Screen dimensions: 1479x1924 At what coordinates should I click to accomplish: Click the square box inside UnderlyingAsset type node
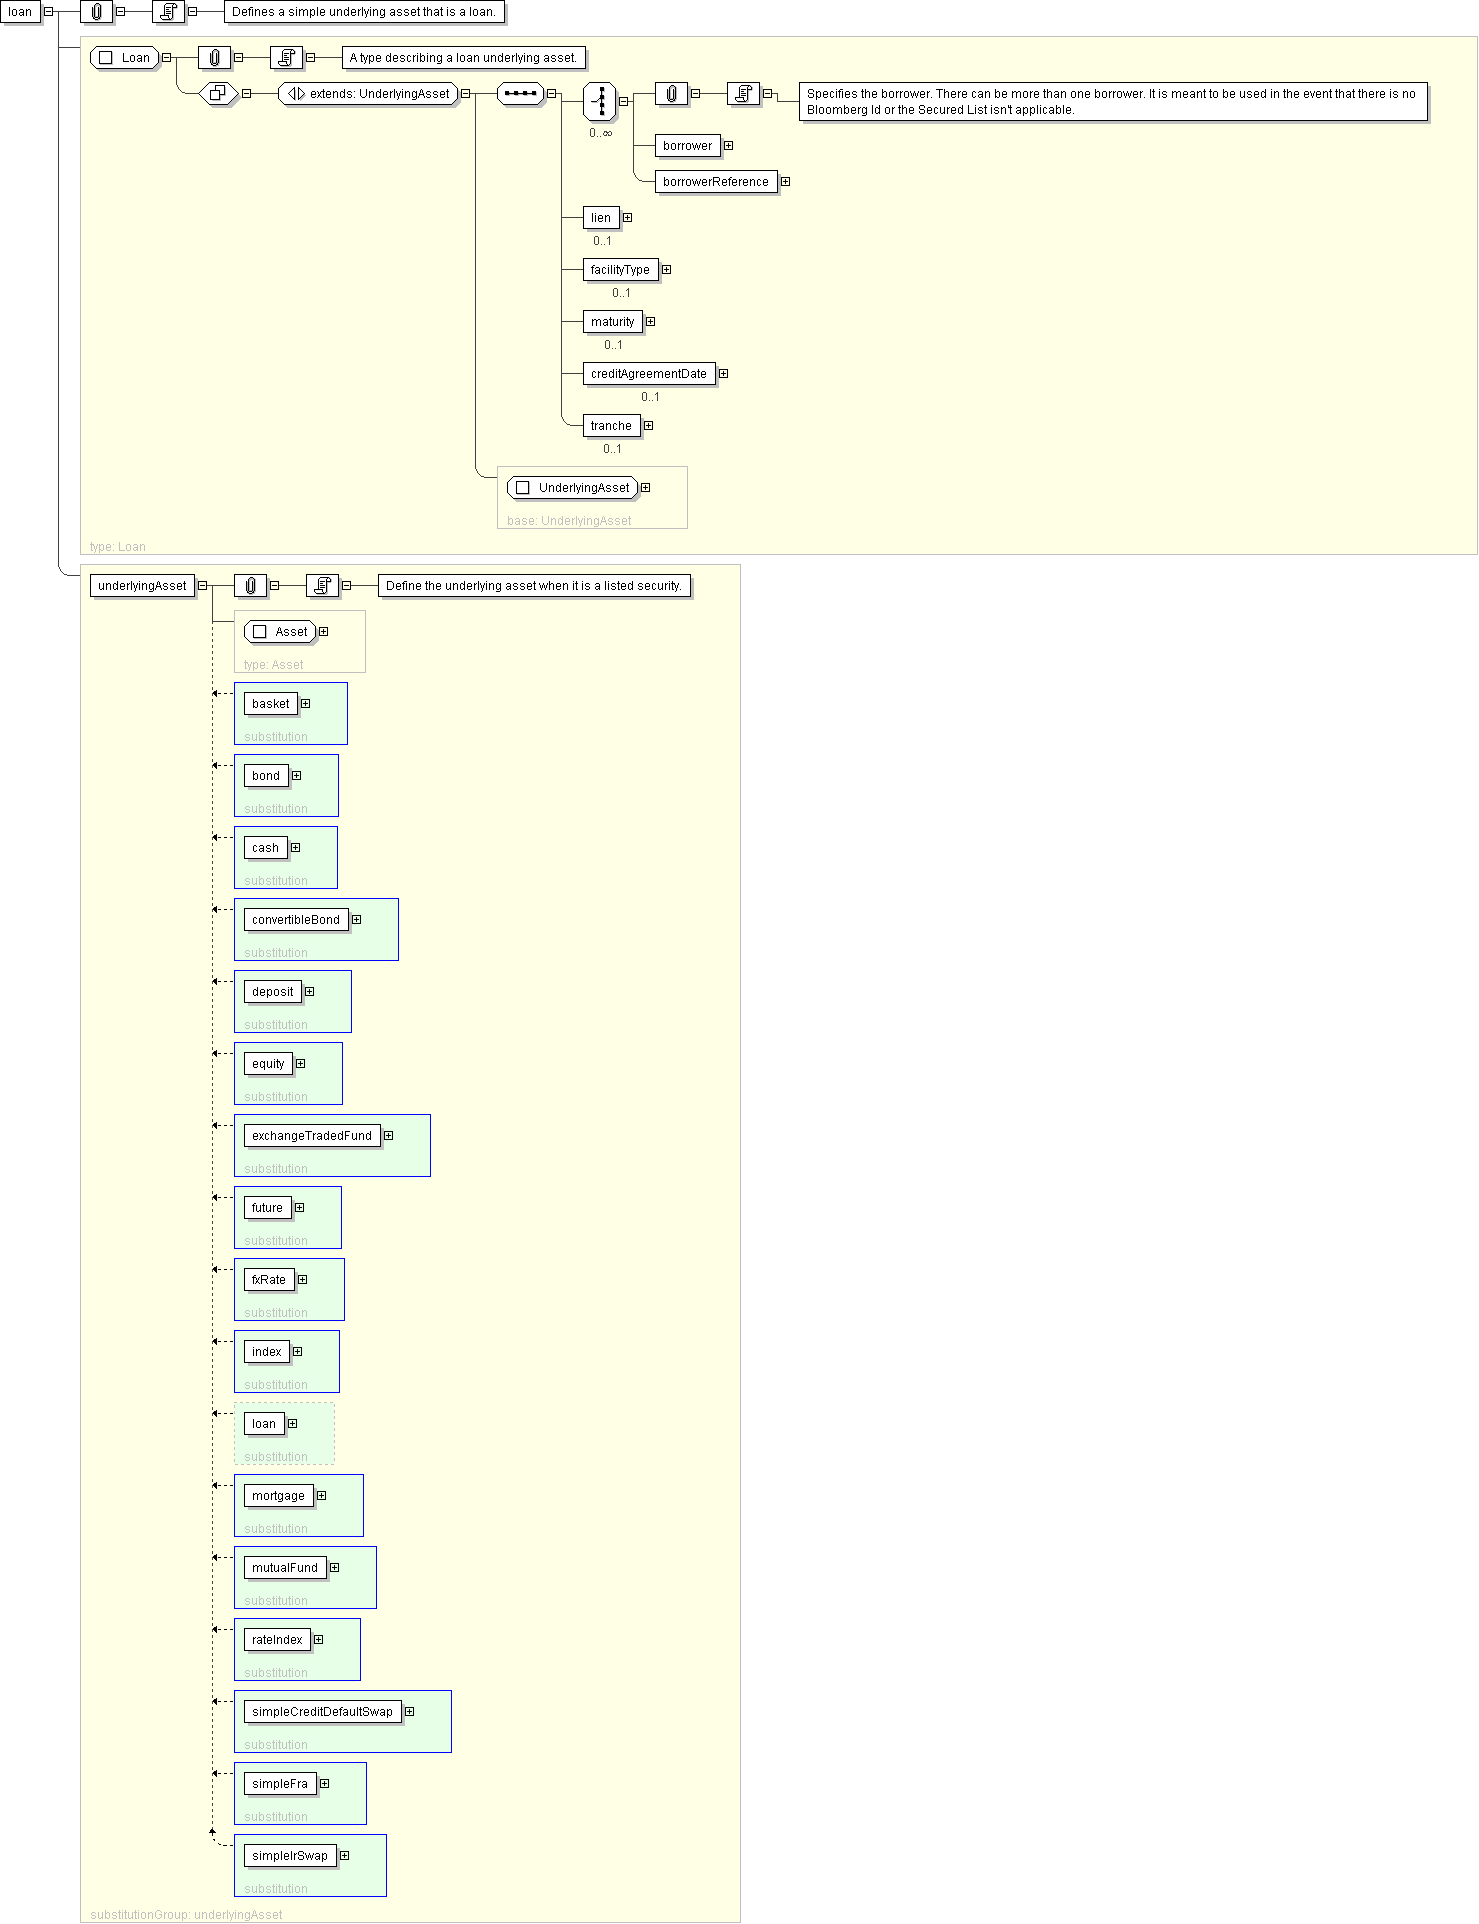click(522, 488)
